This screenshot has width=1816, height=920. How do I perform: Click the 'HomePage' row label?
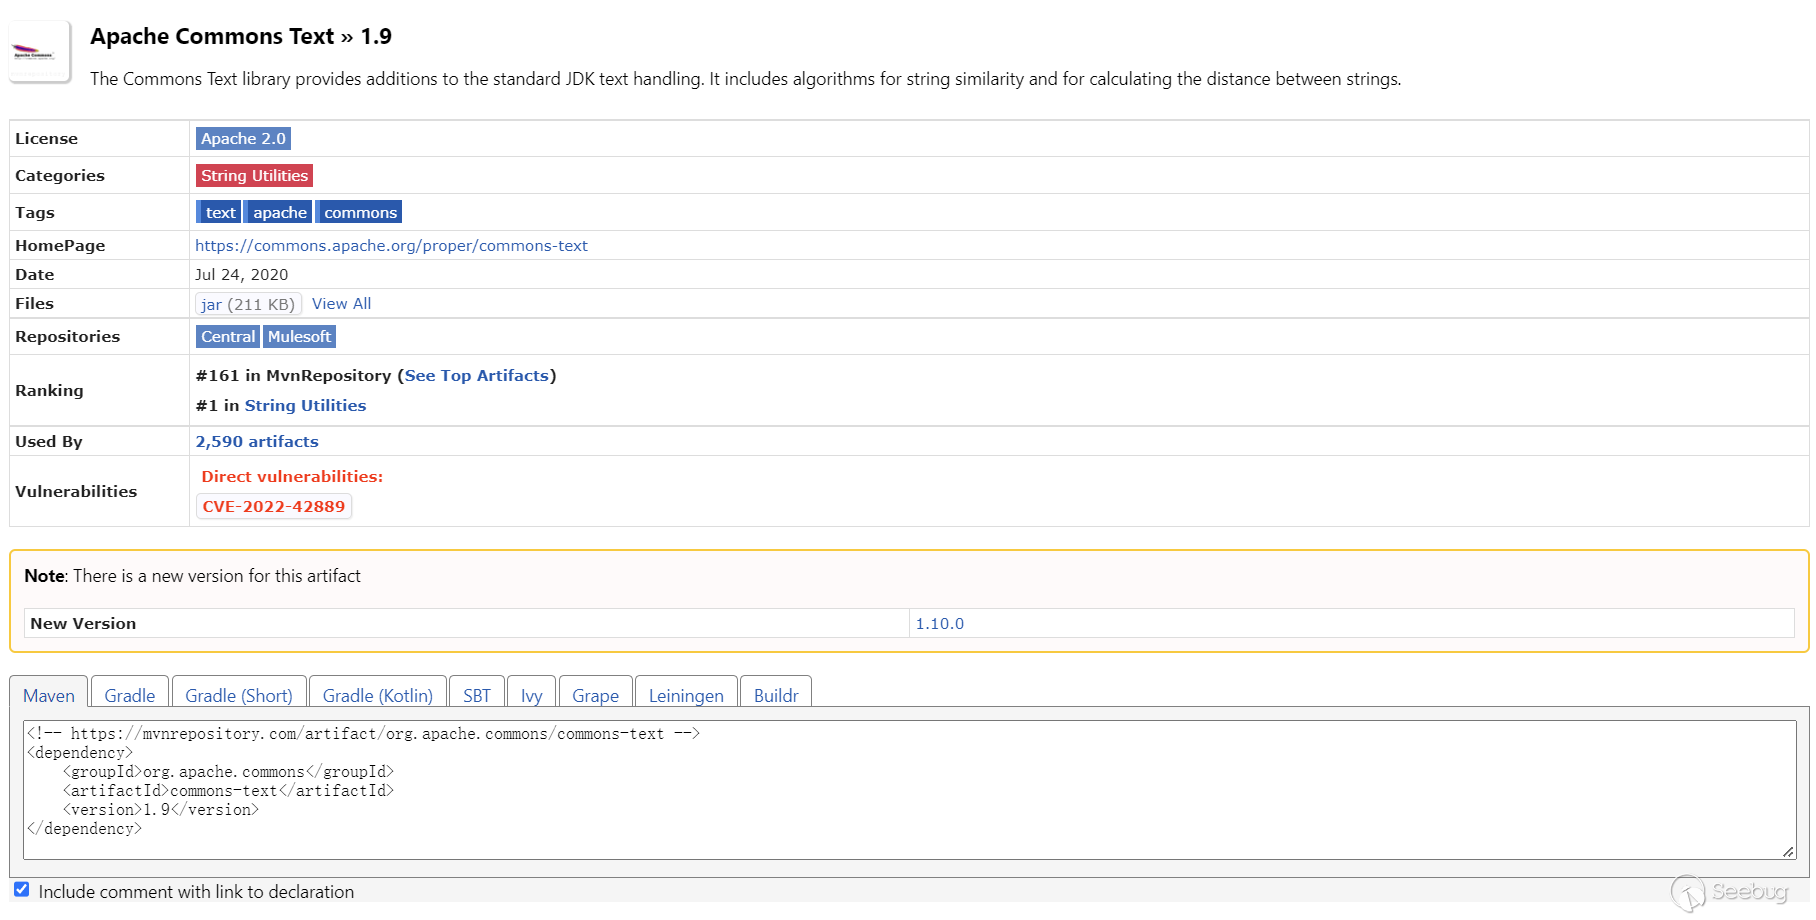pyautogui.click(x=60, y=246)
